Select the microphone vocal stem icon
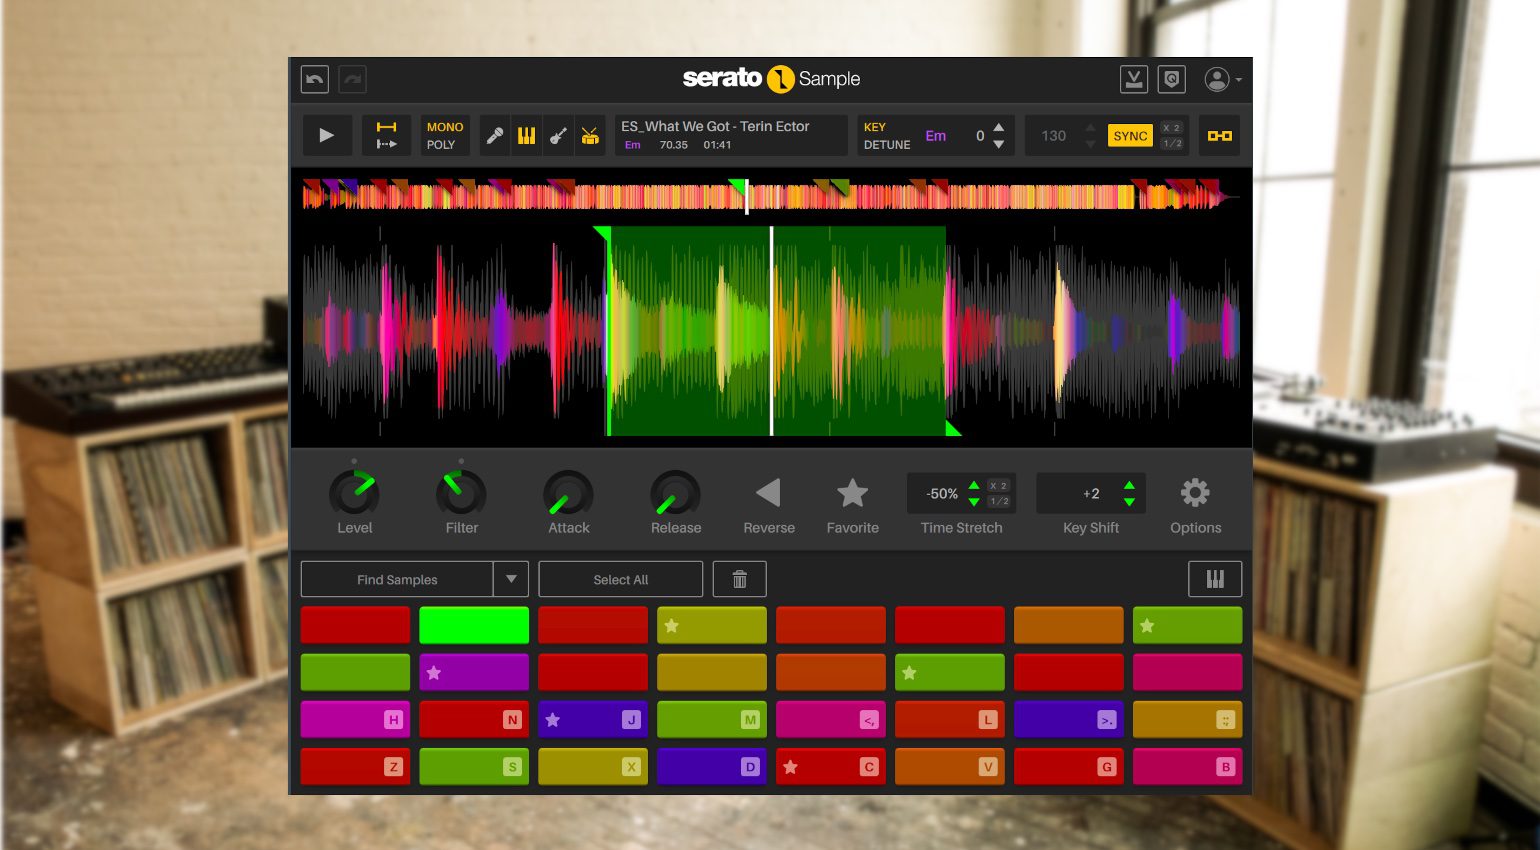 tap(494, 136)
